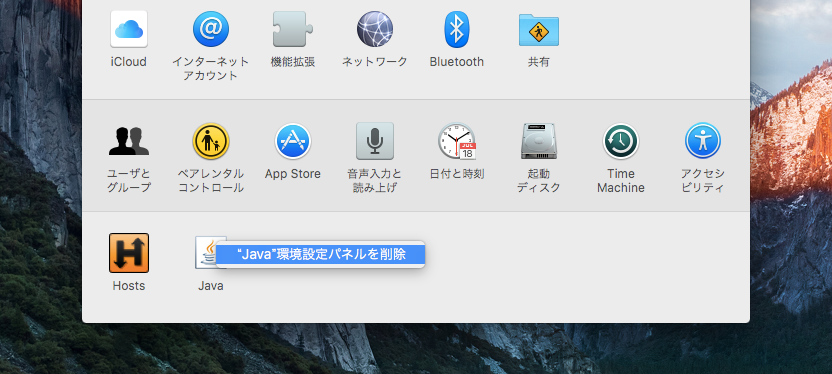Open the iCloud preferences pane
Viewport: 832px width, 374px height.
tap(128, 29)
